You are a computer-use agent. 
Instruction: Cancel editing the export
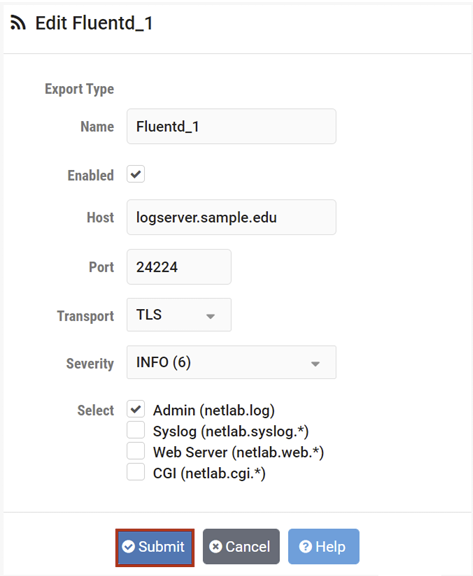[x=241, y=547]
